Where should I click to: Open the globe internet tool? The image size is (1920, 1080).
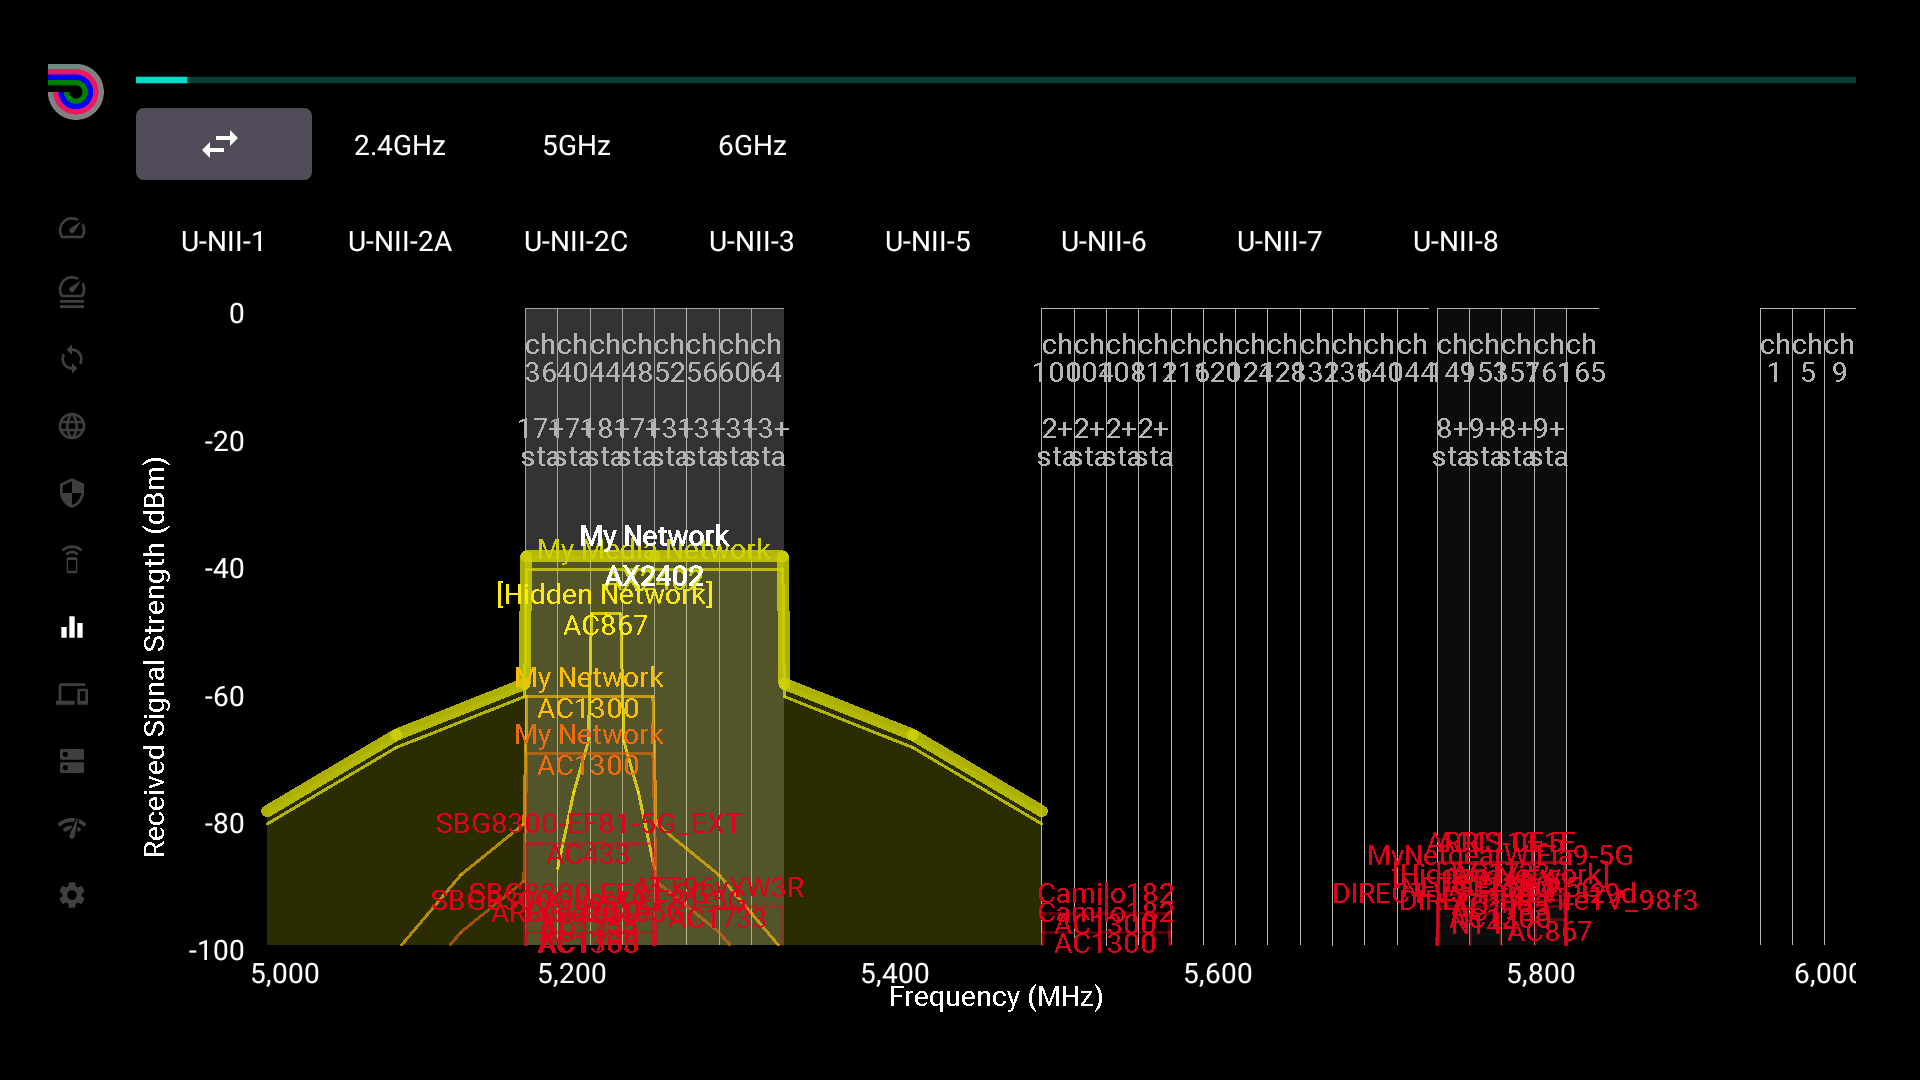71,425
